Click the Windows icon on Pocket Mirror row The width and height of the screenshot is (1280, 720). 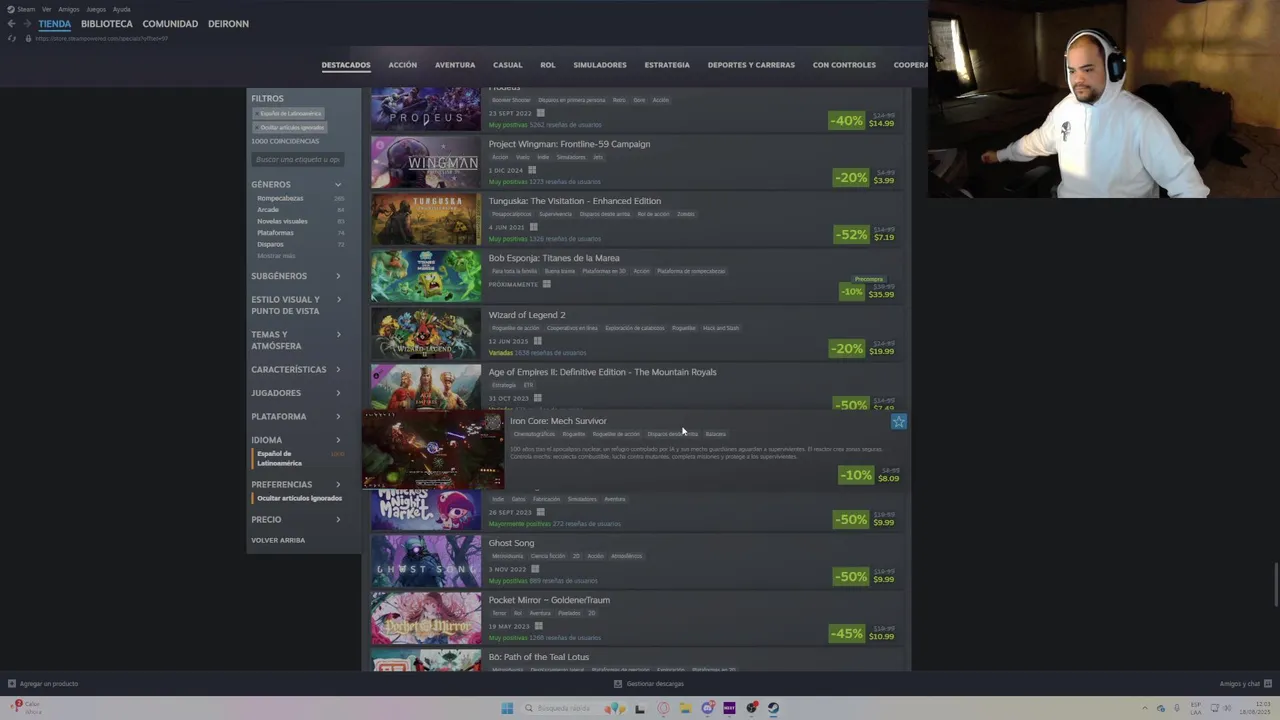click(x=538, y=626)
